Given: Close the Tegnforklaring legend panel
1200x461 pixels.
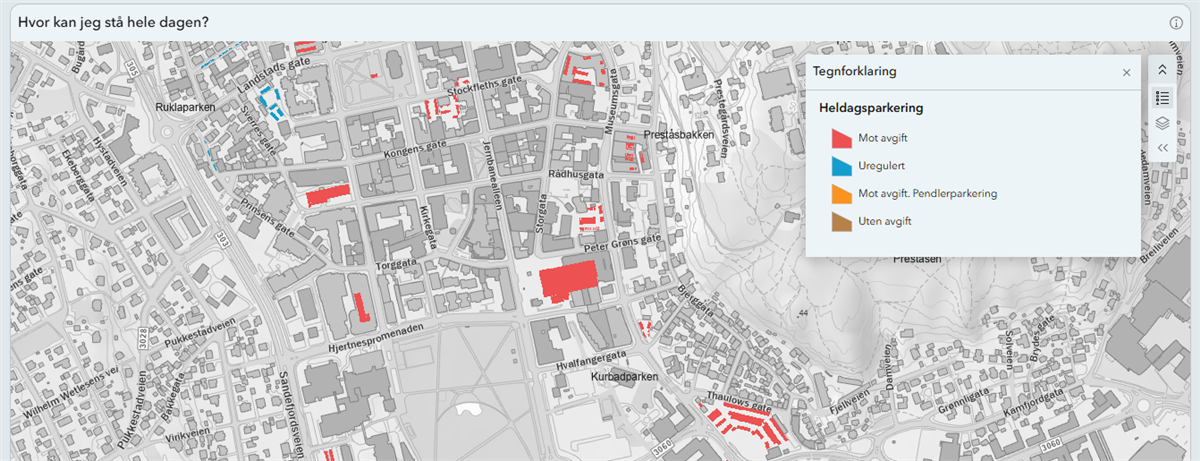Looking at the screenshot, I should coord(1126,72).
